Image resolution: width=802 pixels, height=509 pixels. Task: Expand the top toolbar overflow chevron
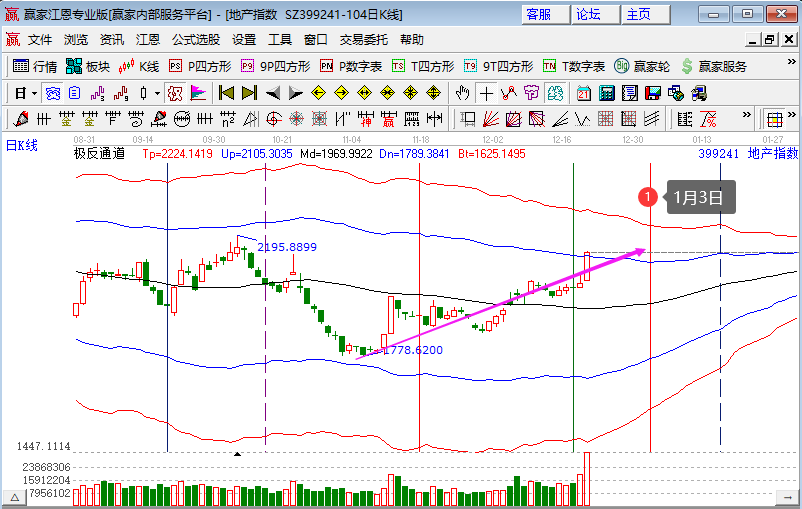click(791, 62)
